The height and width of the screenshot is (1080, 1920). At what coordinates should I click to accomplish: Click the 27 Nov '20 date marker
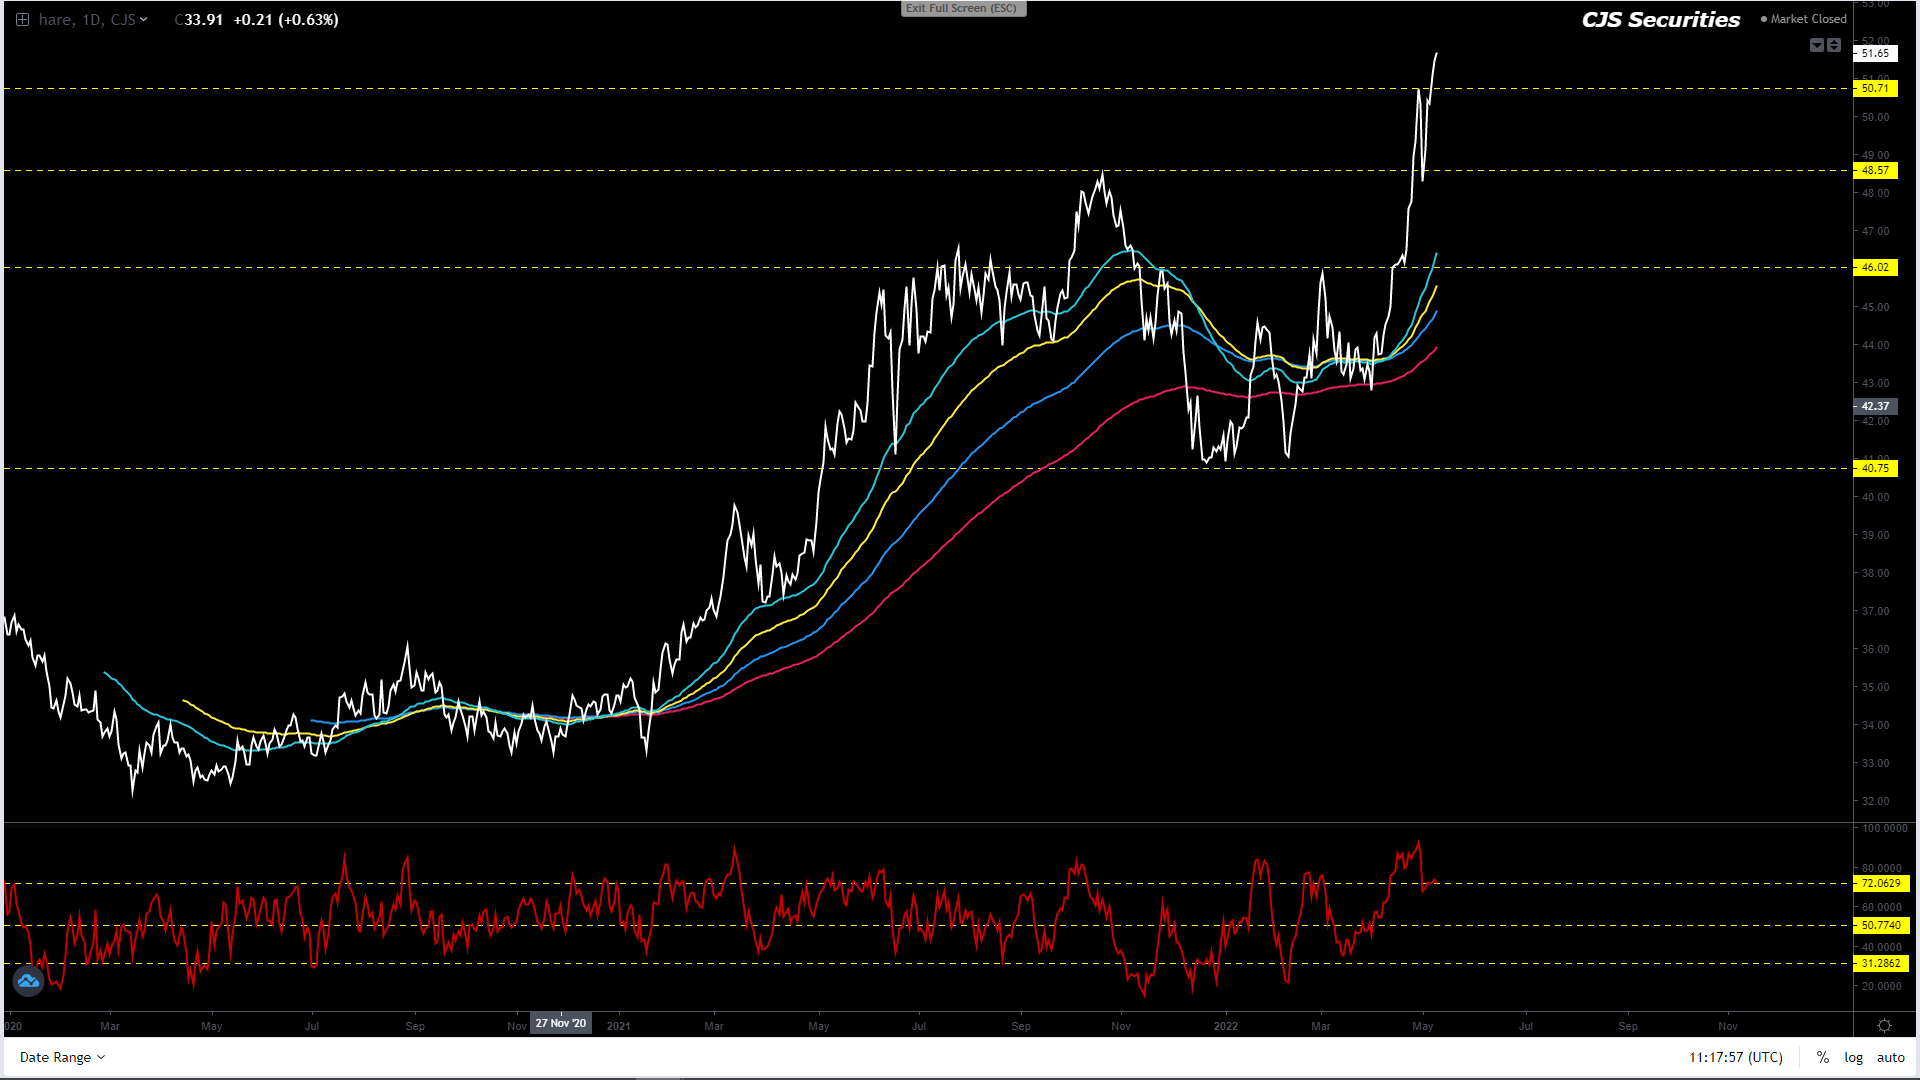[560, 1024]
